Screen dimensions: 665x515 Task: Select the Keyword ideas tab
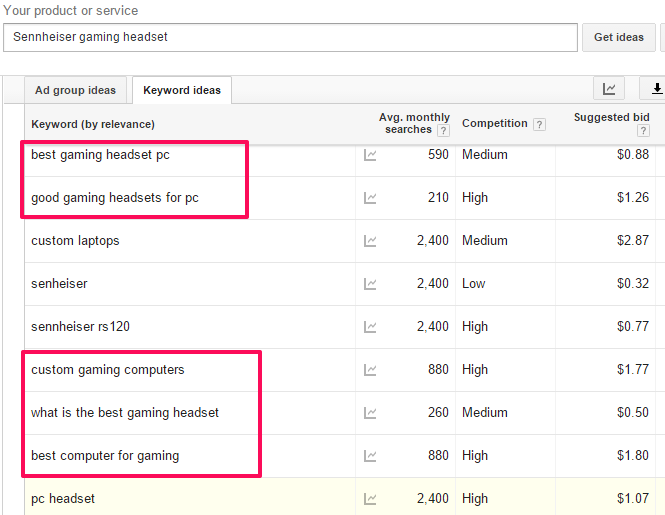coord(182,90)
